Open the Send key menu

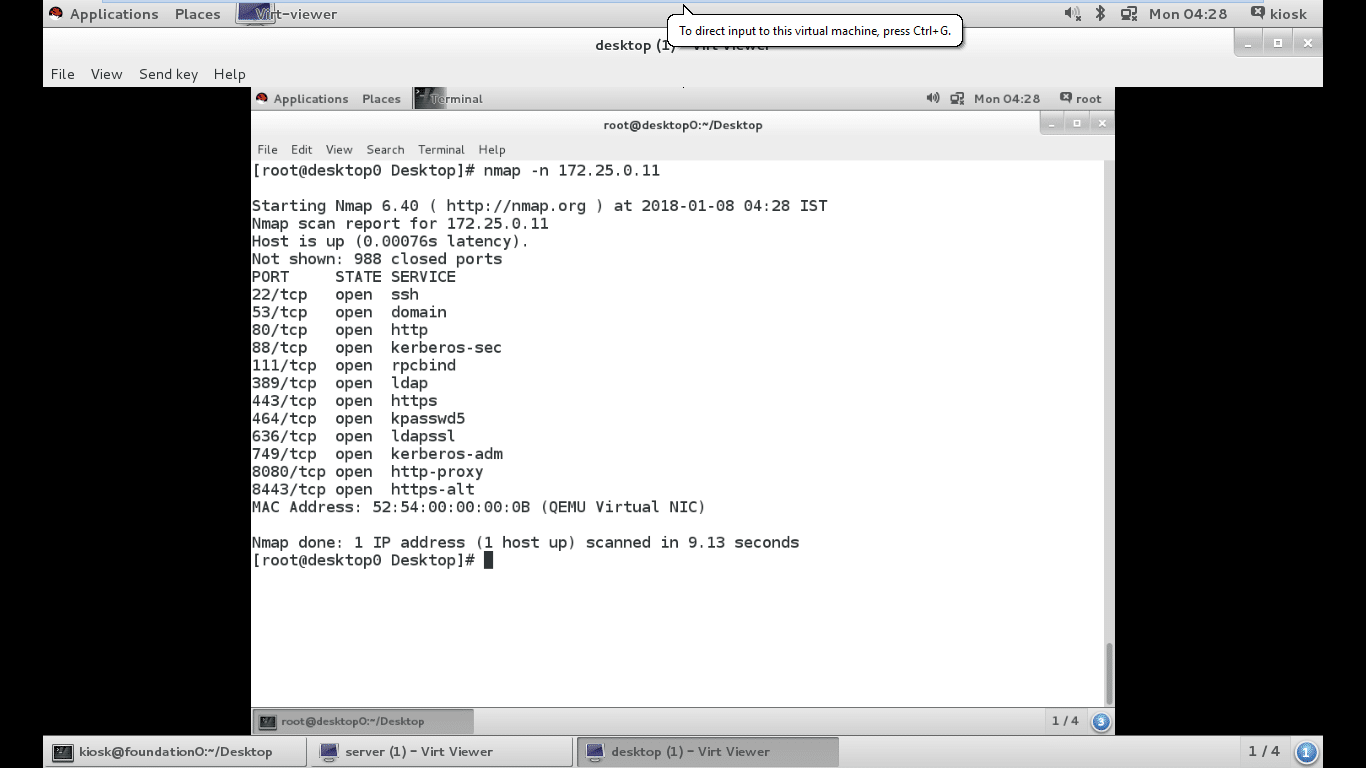(168, 74)
